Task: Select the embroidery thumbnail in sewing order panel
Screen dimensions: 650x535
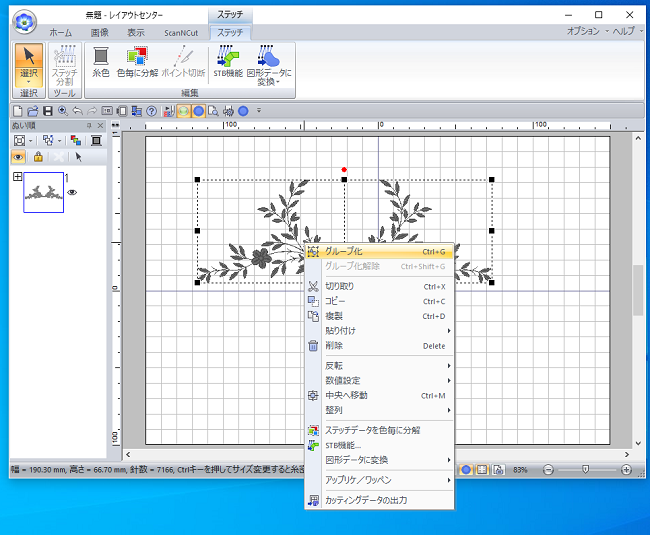Action: point(43,192)
